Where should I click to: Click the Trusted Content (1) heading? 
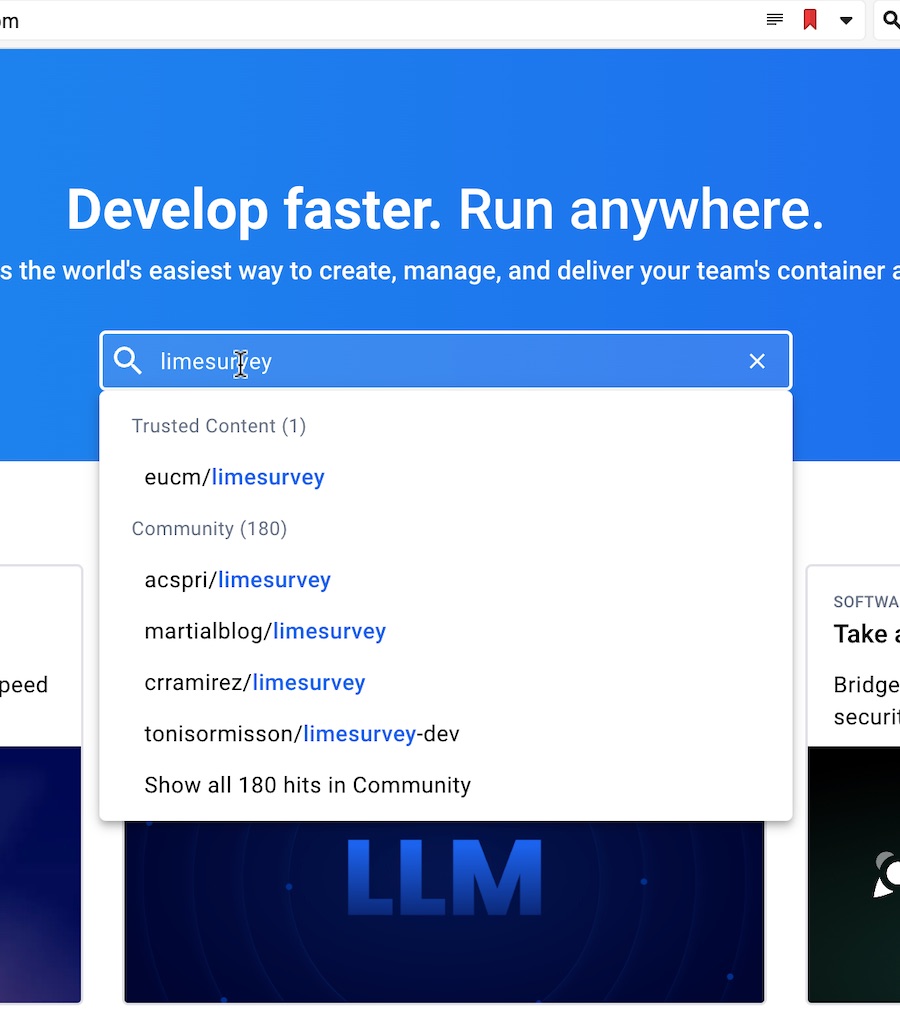(x=219, y=426)
